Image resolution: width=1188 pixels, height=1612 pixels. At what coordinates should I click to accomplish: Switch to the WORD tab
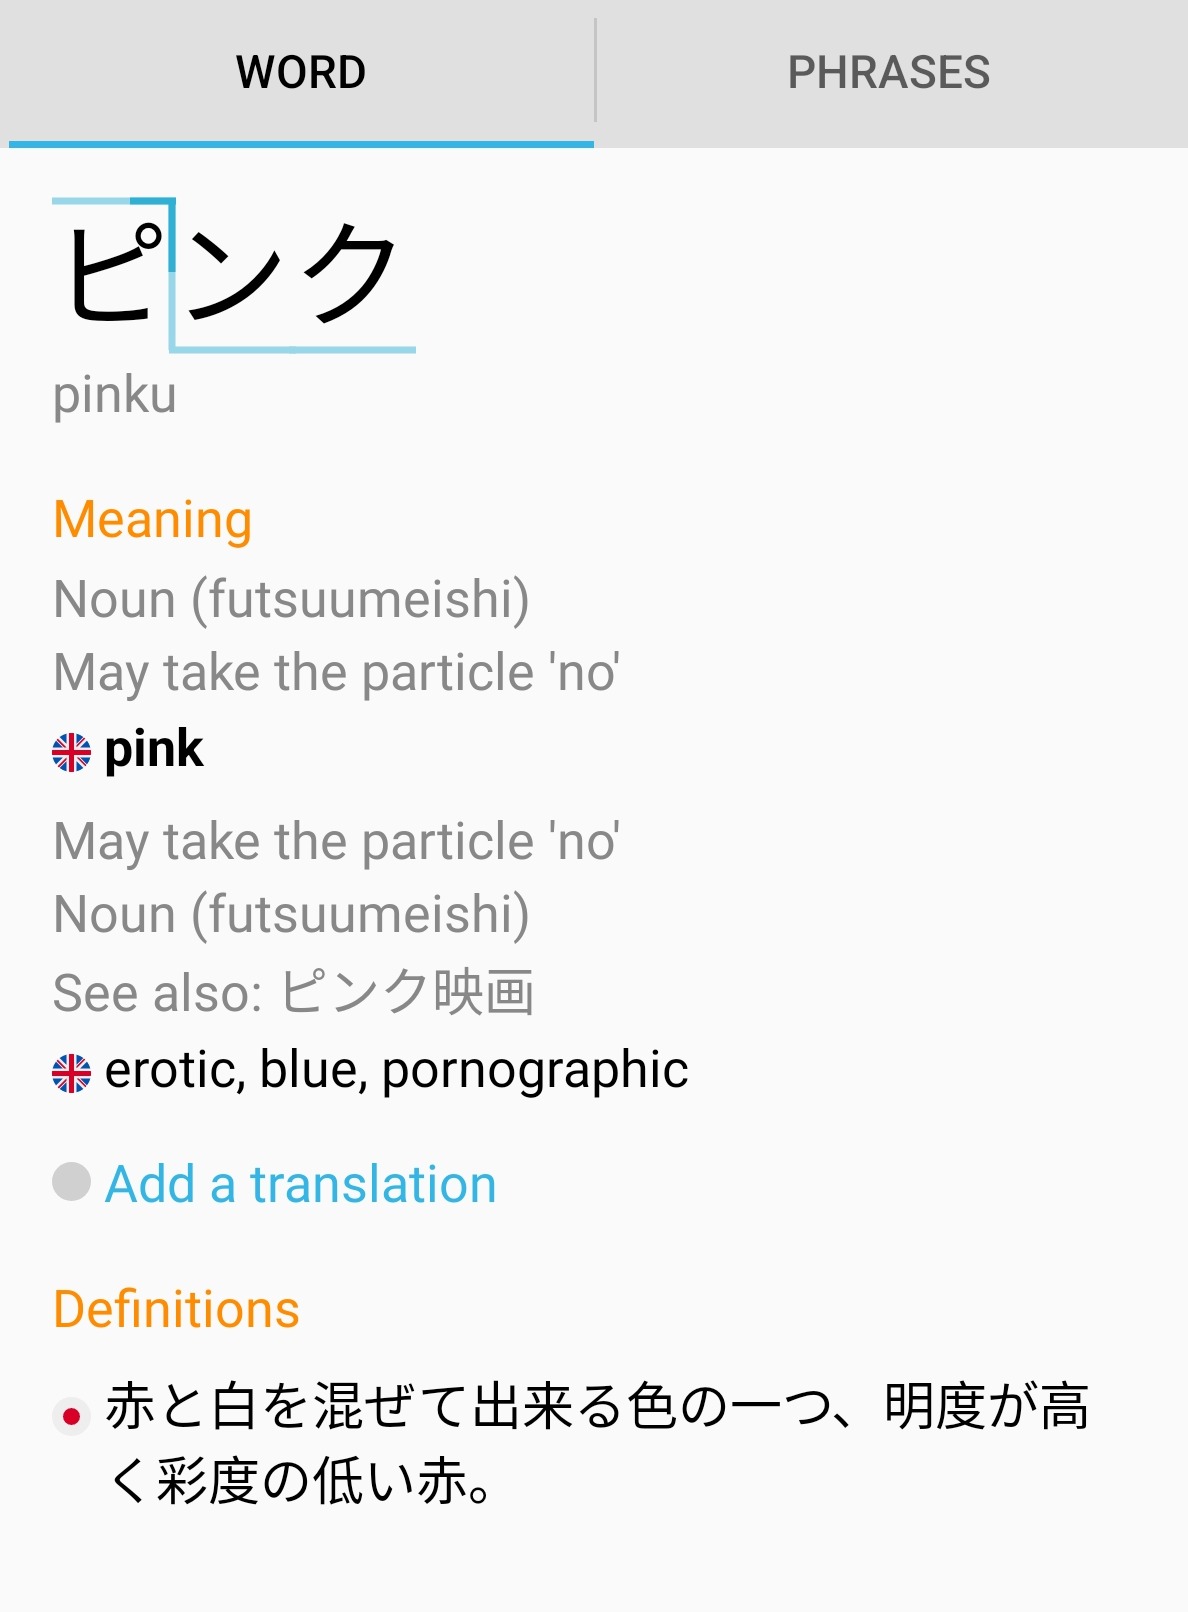300,73
